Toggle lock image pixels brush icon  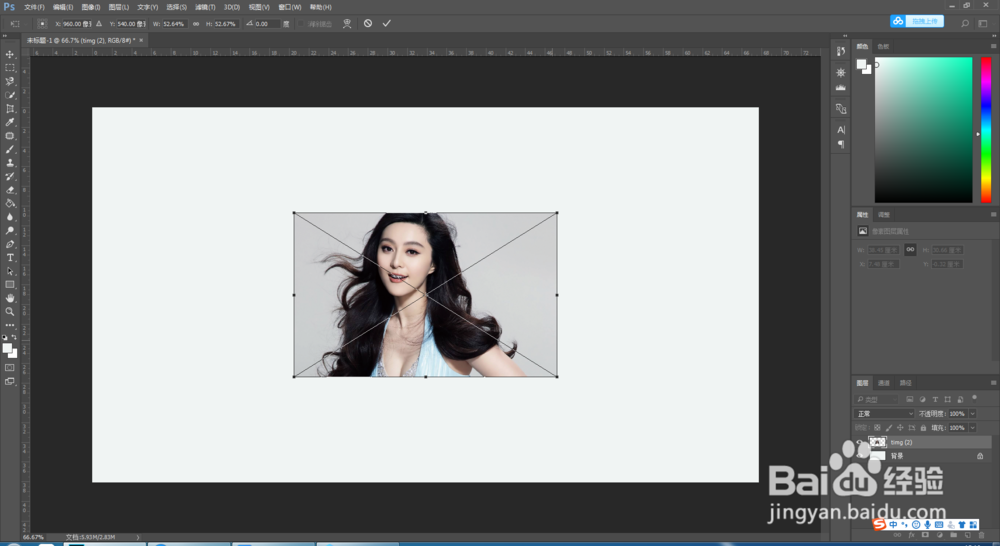click(x=889, y=428)
